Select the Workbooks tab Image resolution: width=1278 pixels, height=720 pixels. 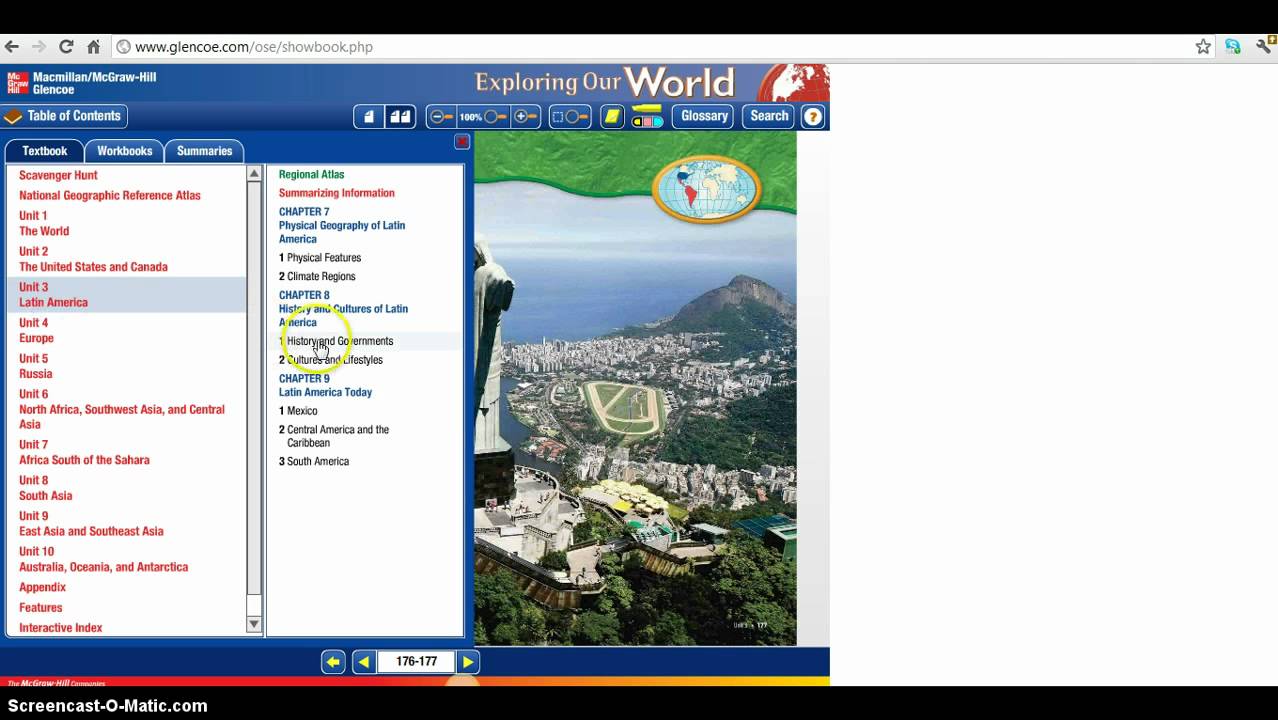tap(124, 151)
